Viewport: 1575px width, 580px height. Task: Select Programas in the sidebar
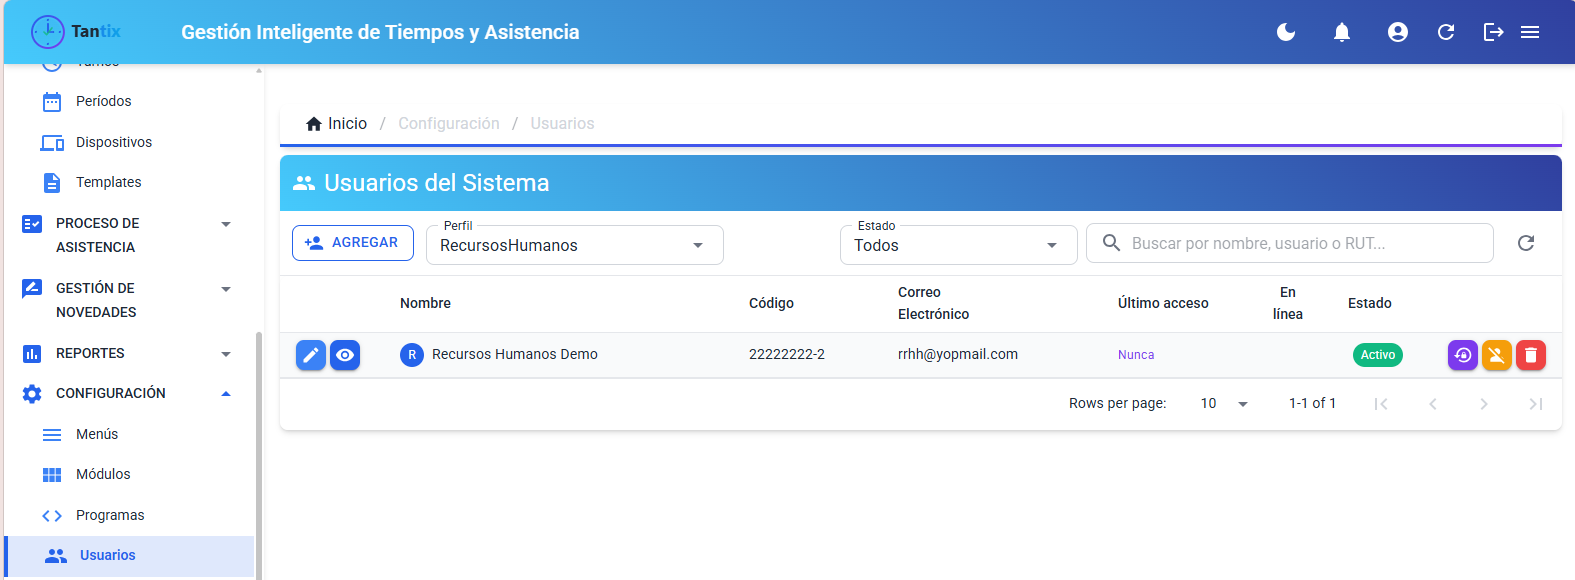click(x=110, y=515)
